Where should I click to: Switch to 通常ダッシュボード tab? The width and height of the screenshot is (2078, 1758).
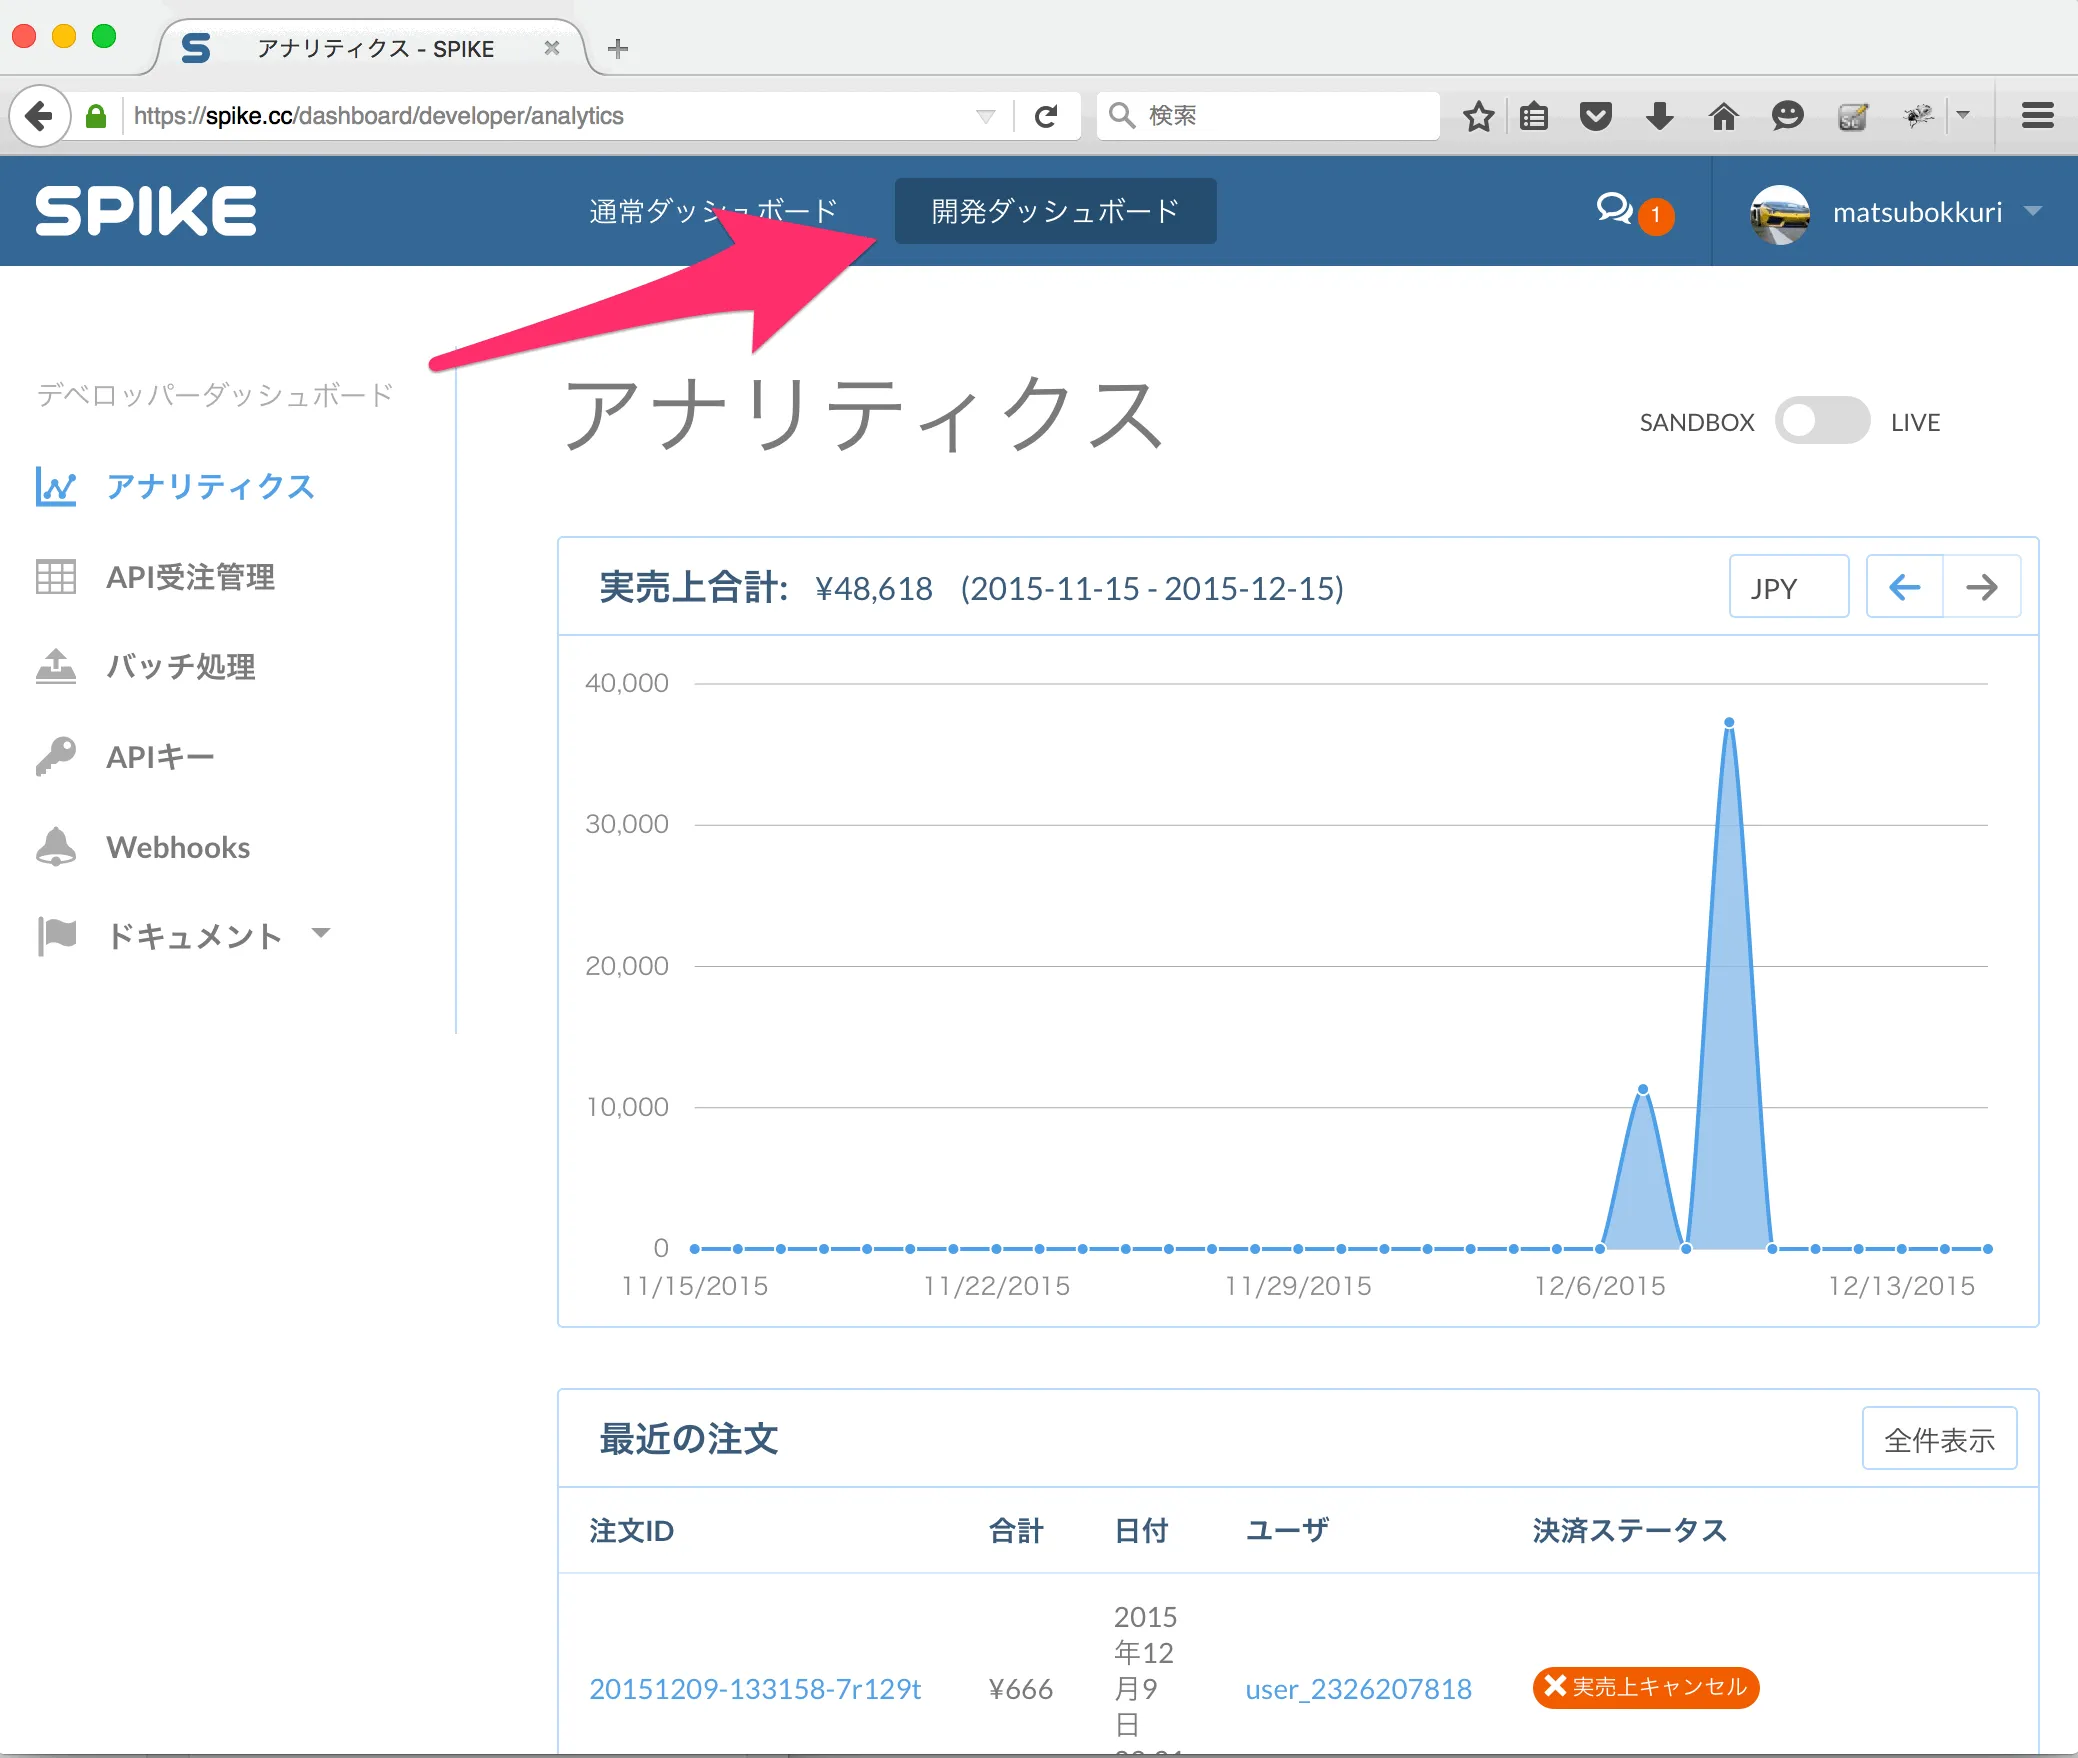pos(713,211)
